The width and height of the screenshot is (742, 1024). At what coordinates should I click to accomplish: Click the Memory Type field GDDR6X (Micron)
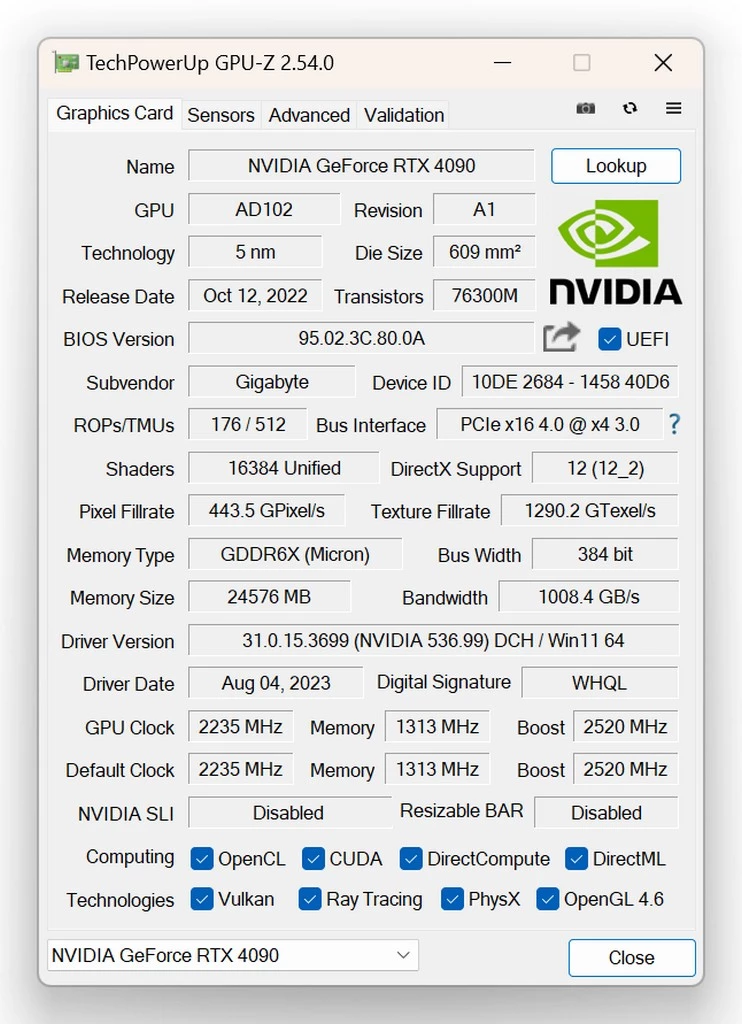pos(295,554)
